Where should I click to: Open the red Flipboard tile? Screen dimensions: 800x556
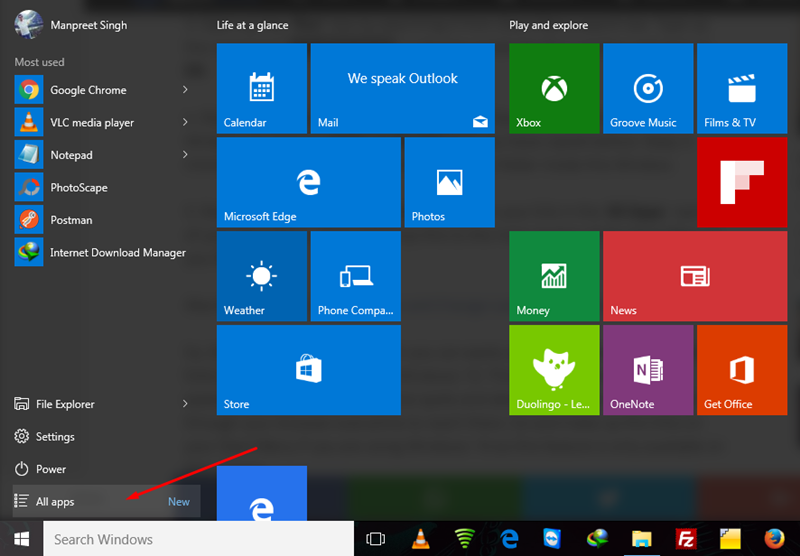pyautogui.click(x=742, y=182)
